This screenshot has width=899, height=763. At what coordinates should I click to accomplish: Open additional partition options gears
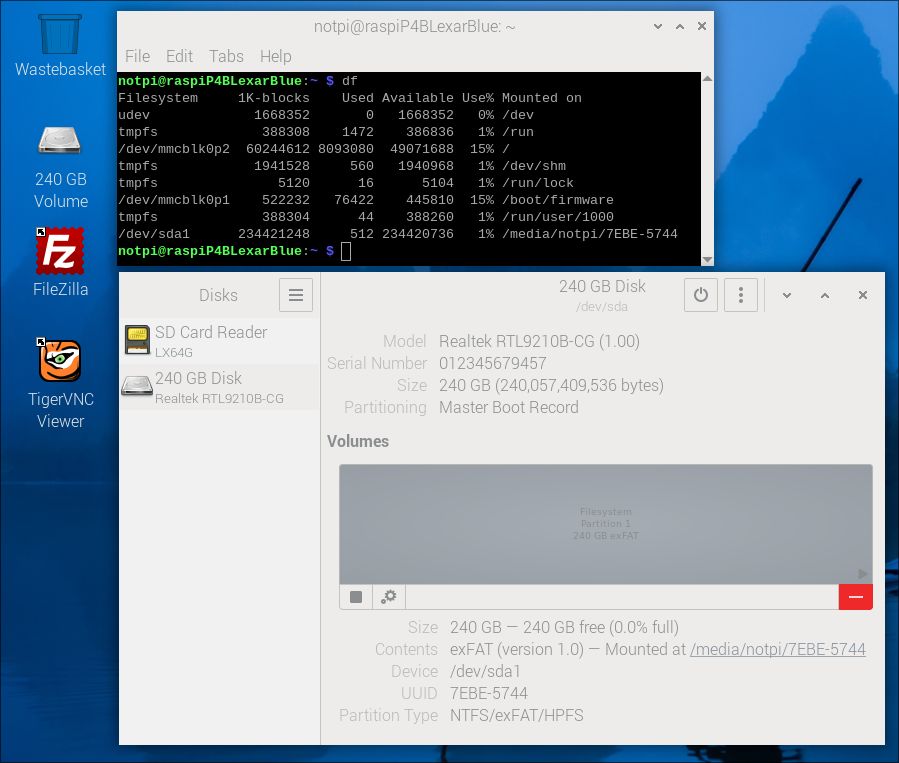pyautogui.click(x=389, y=597)
